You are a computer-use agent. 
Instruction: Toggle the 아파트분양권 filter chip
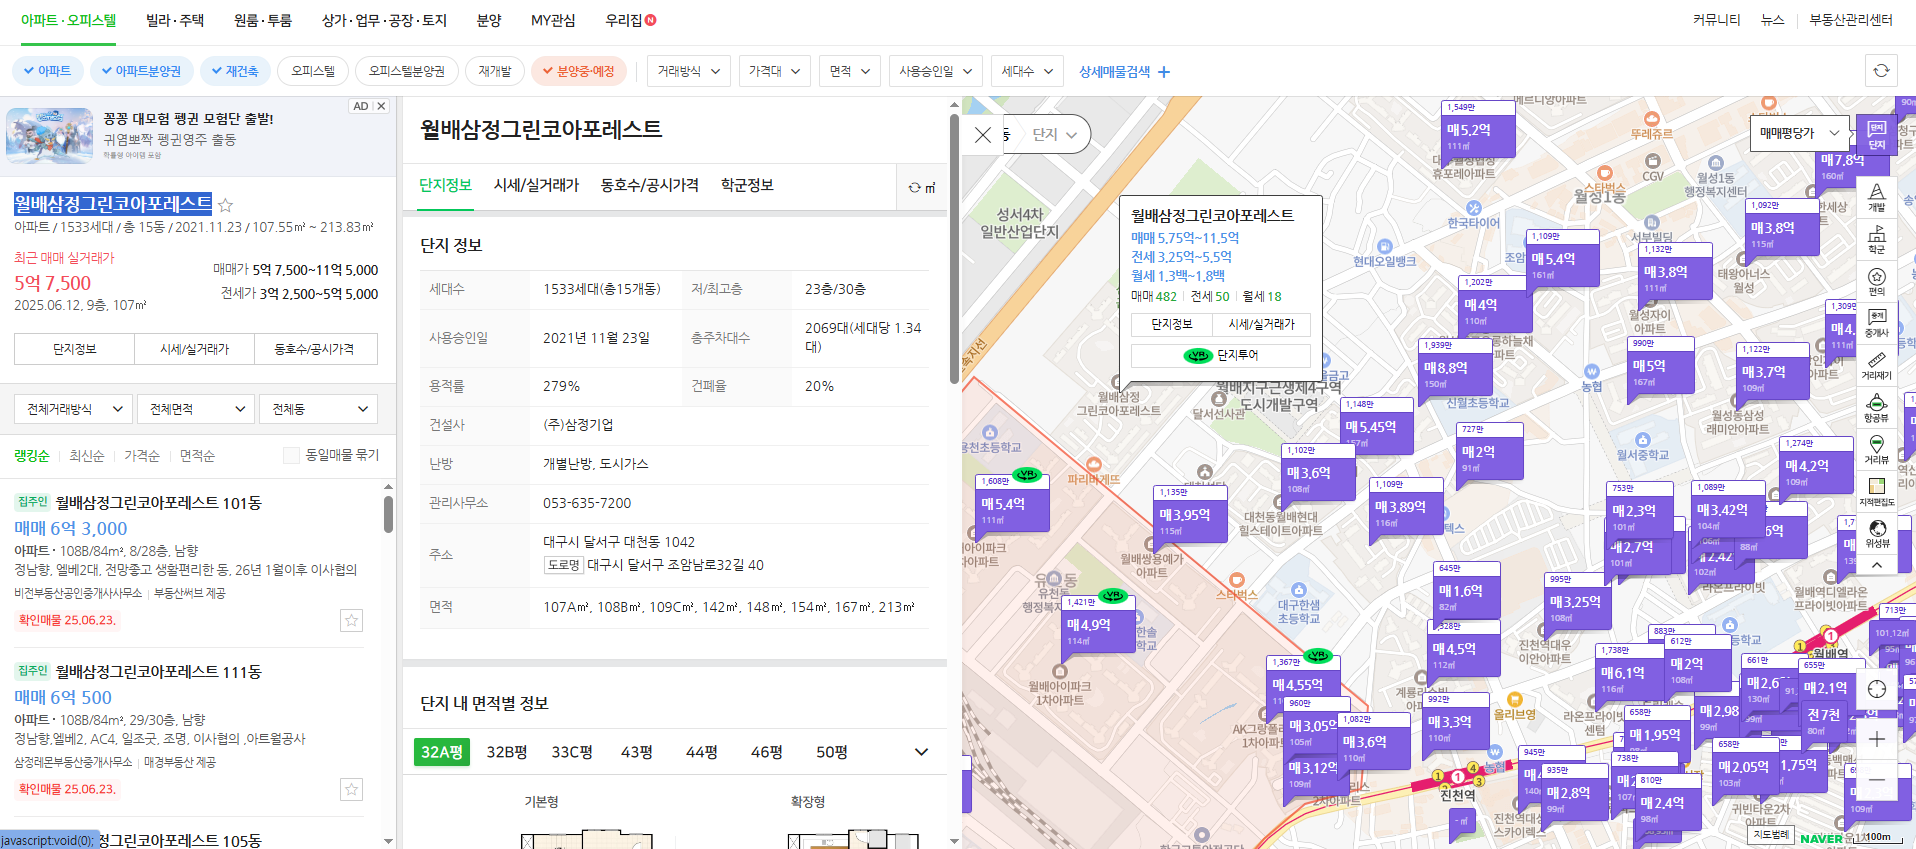[x=140, y=71]
